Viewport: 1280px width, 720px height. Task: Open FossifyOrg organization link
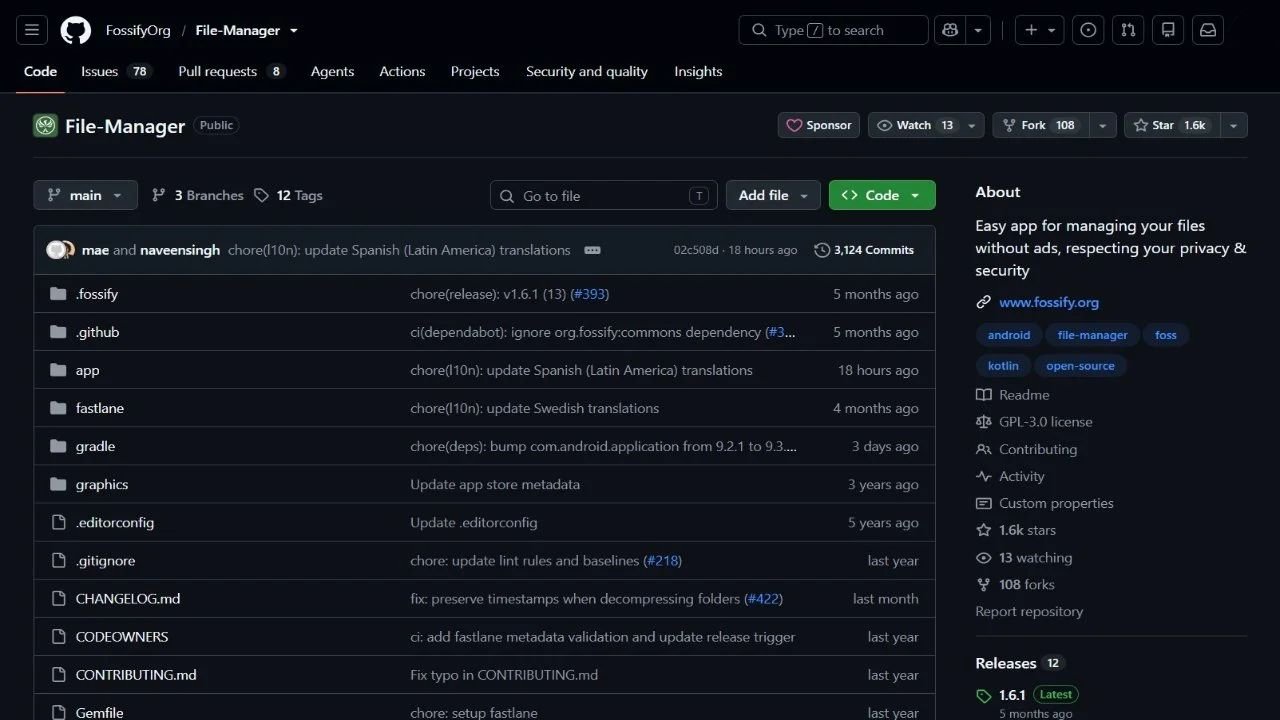(x=138, y=30)
